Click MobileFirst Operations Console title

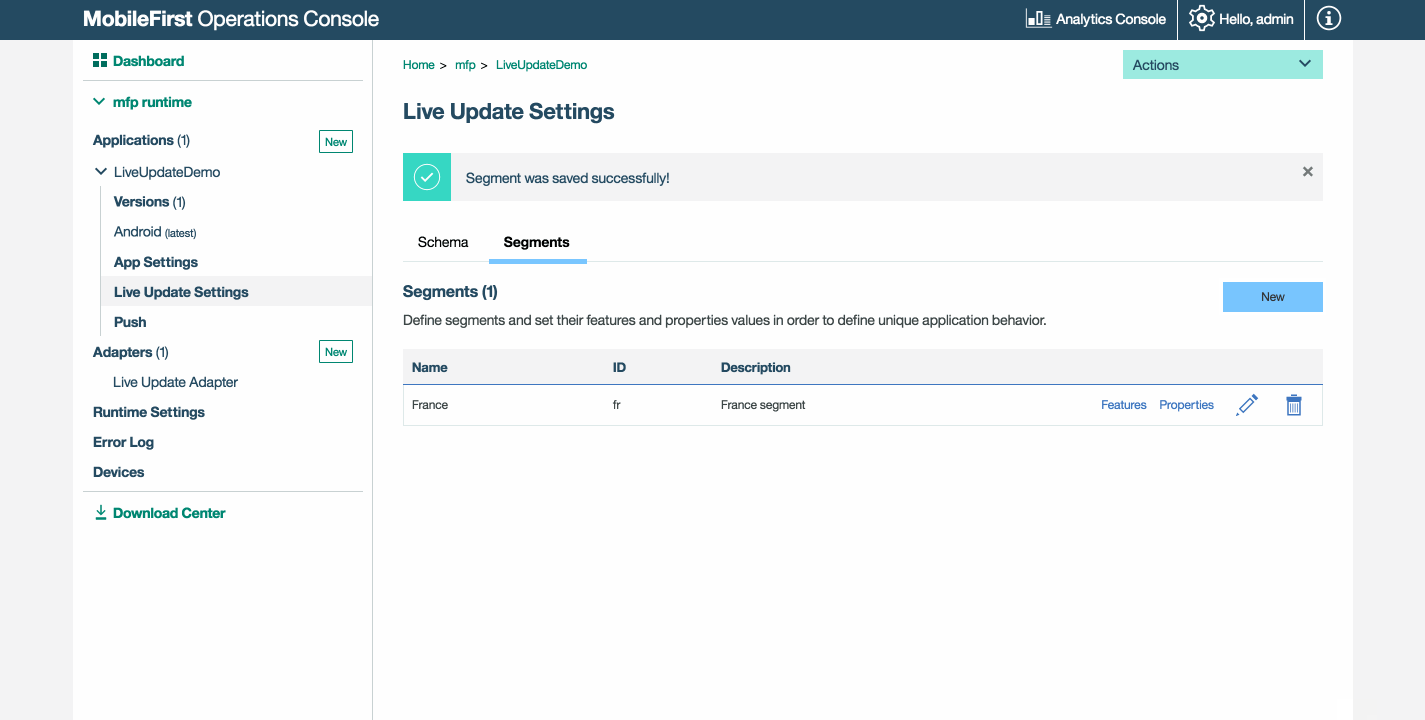coord(231,19)
